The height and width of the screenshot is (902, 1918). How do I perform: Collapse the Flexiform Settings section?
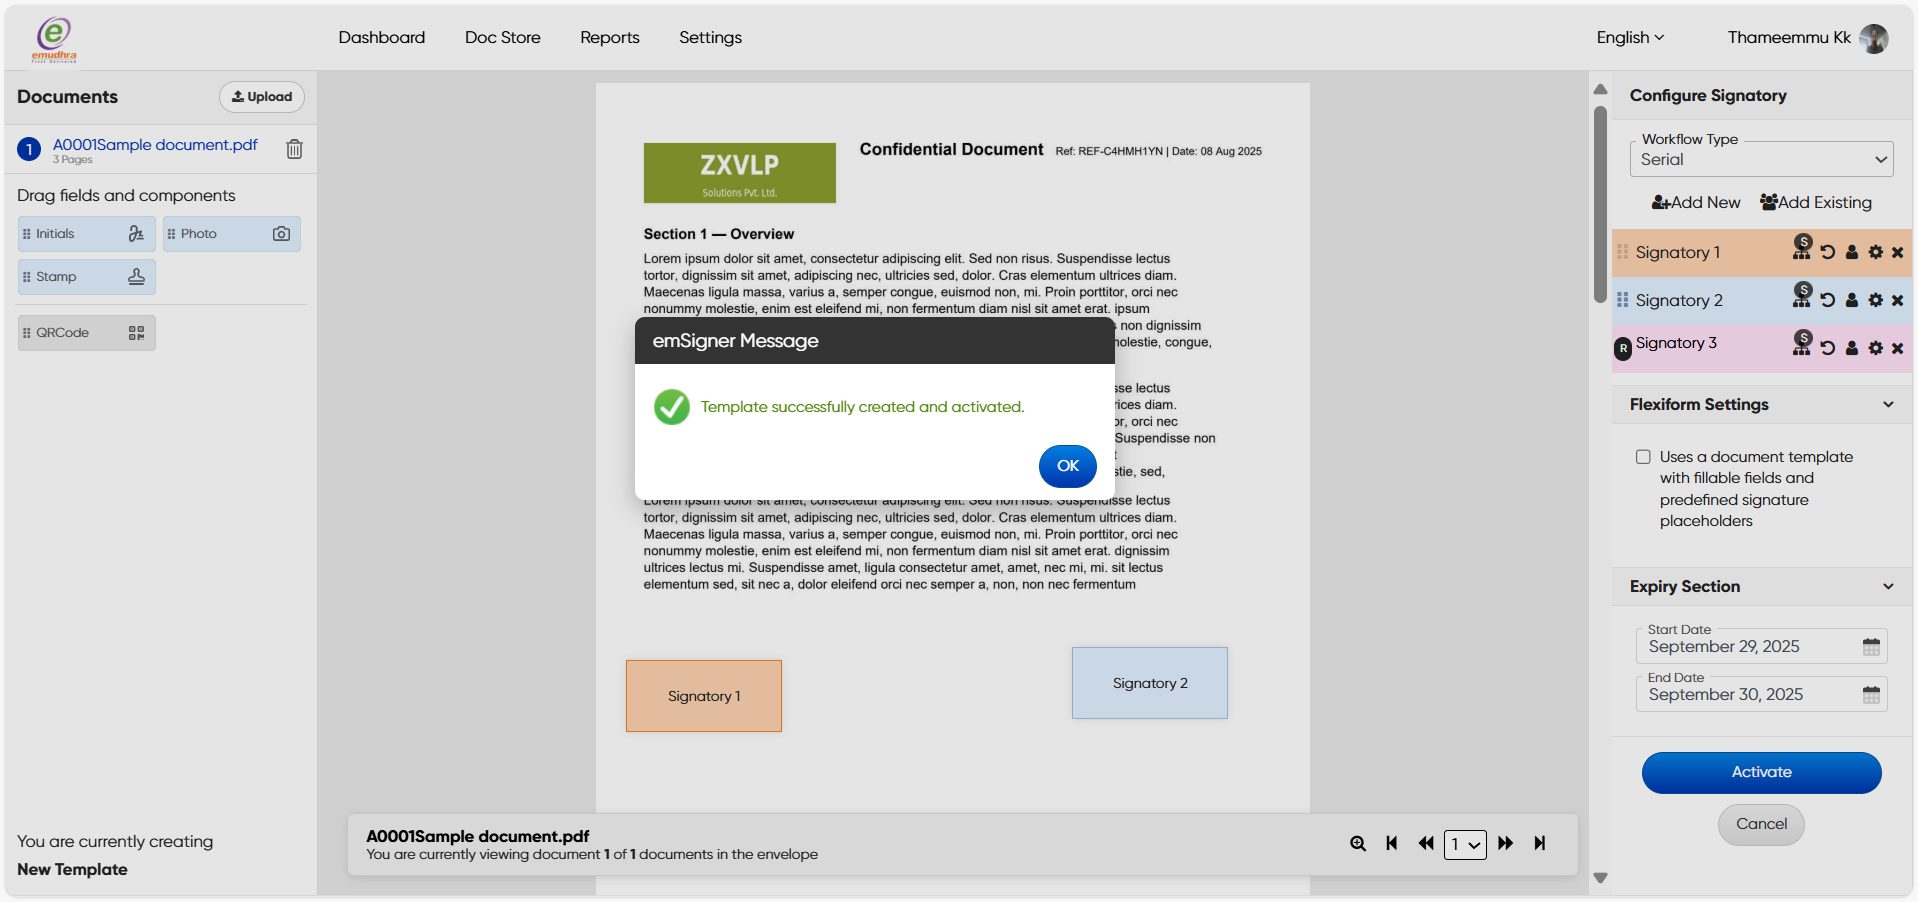point(1887,405)
